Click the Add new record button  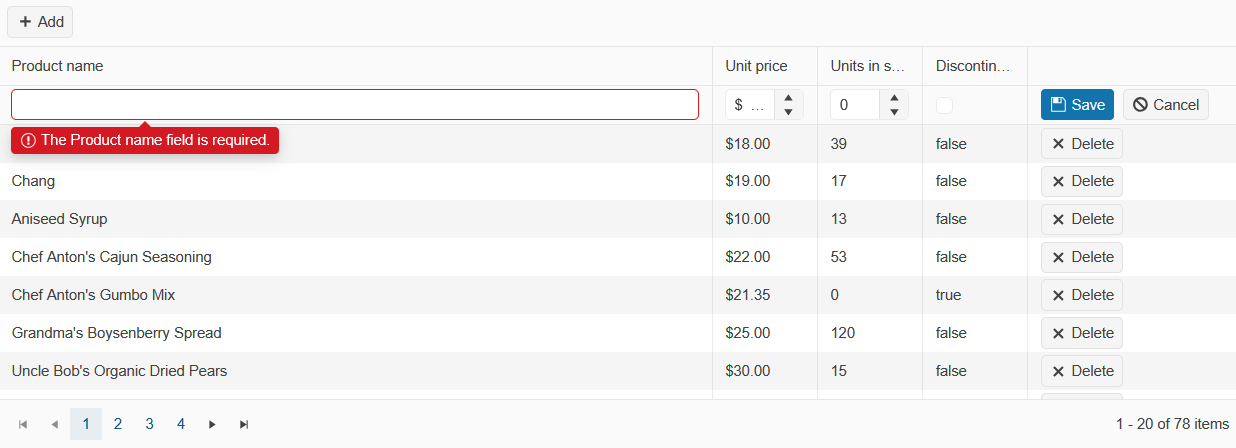(x=40, y=22)
